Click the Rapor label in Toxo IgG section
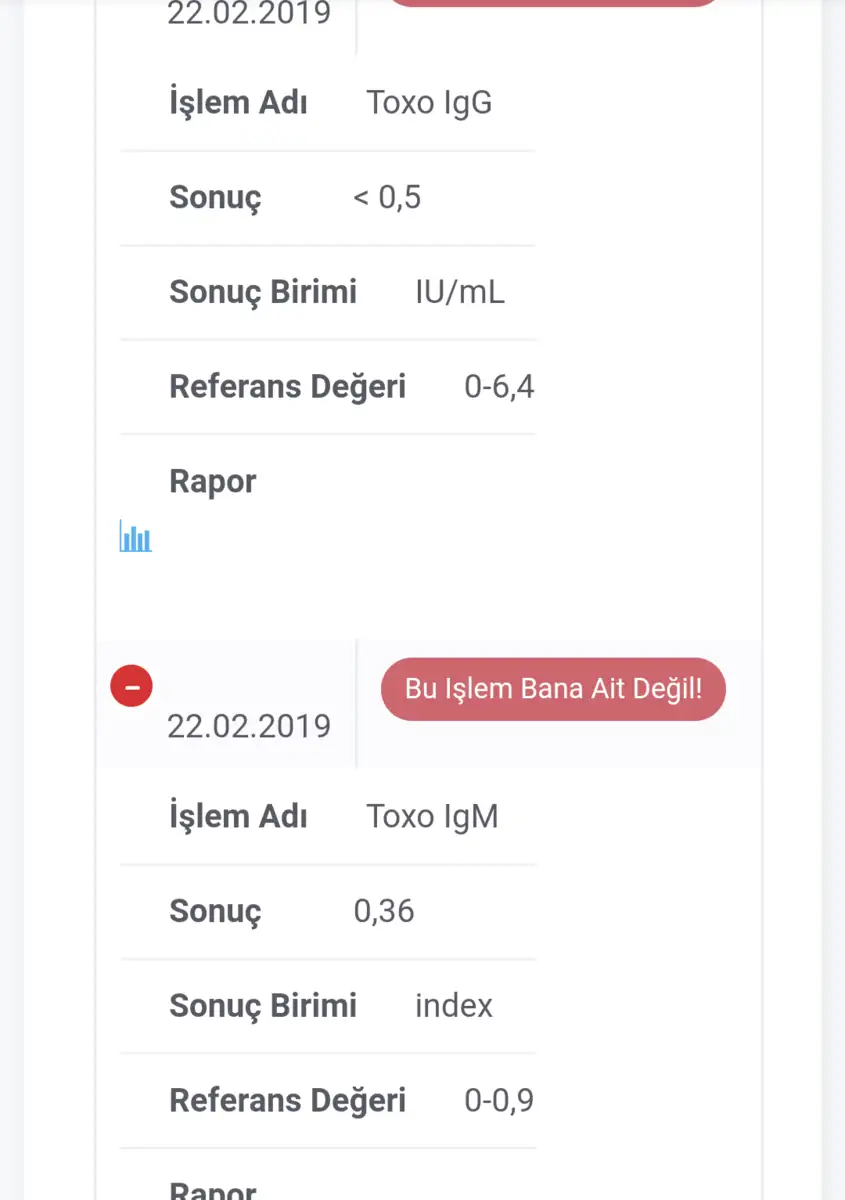Image resolution: width=845 pixels, height=1200 pixels. [213, 481]
